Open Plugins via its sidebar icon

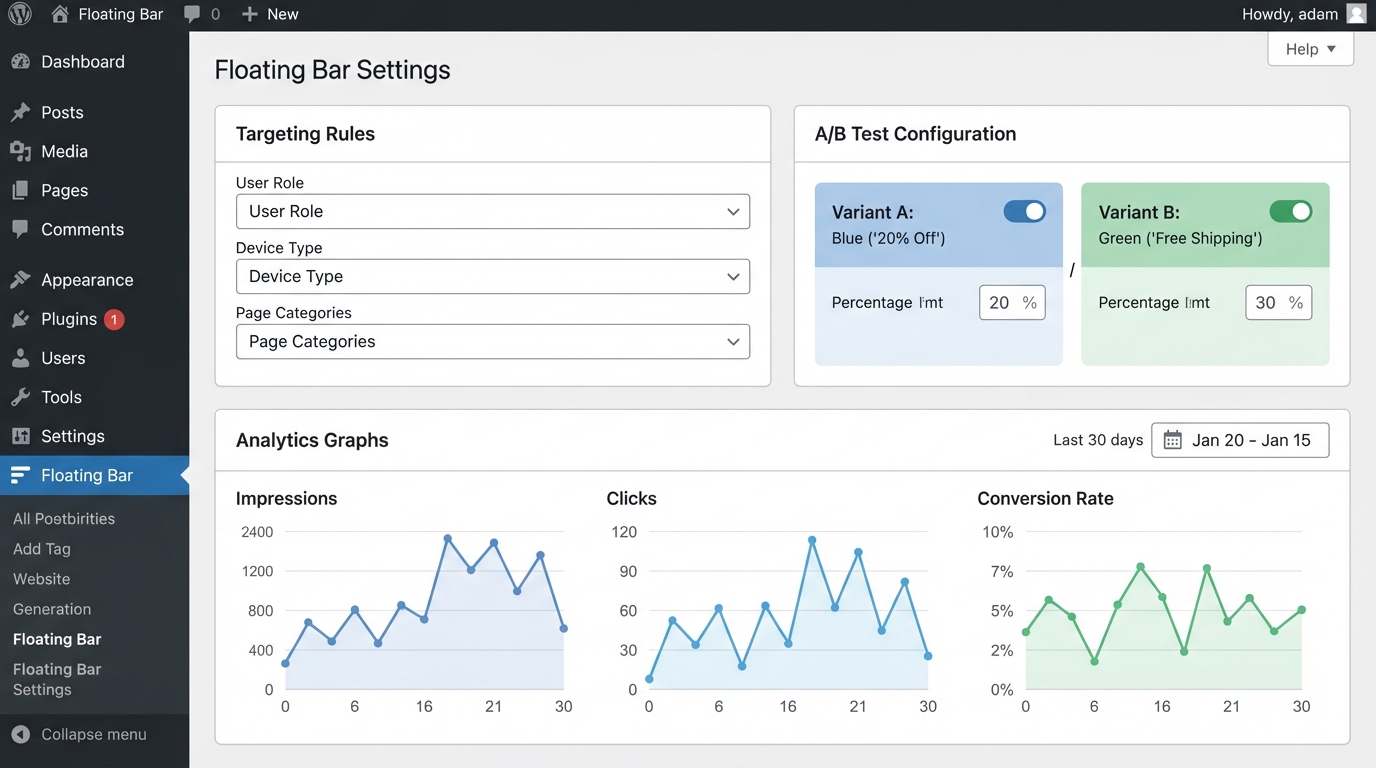click(22, 318)
